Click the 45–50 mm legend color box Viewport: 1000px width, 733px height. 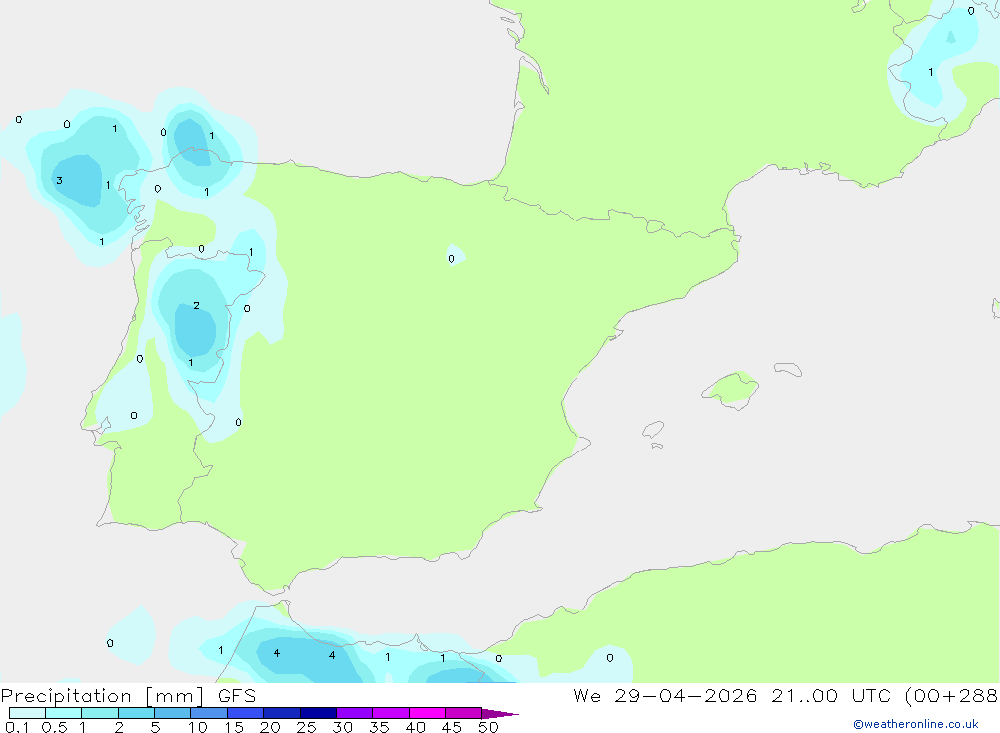(x=464, y=713)
